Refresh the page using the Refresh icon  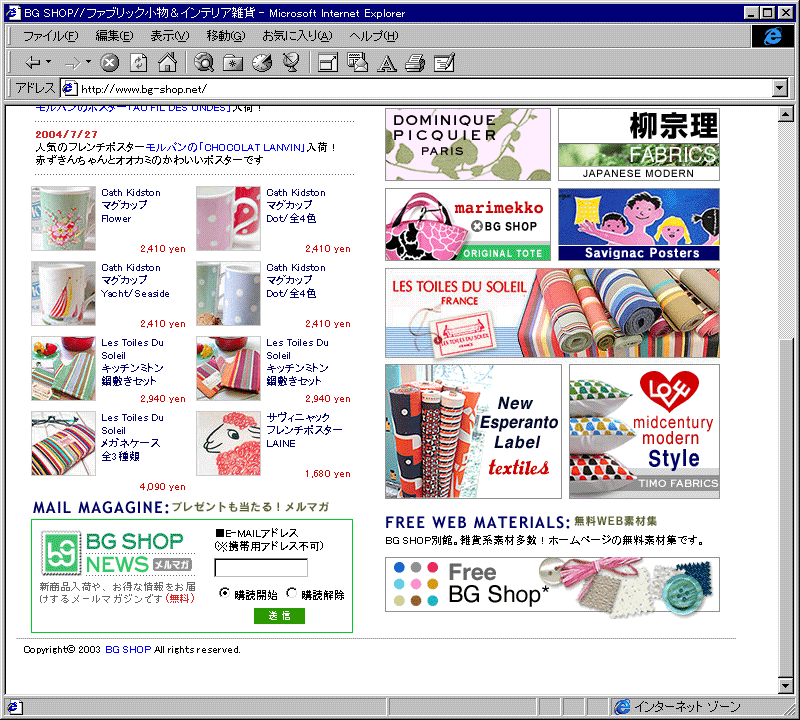click(x=138, y=63)
